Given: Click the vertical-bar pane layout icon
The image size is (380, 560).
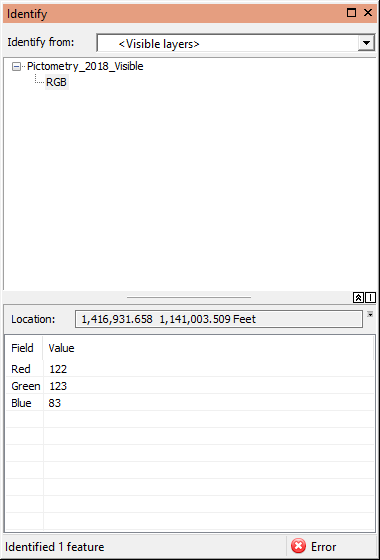Looking at the screenshot, I should coord(370,298).
